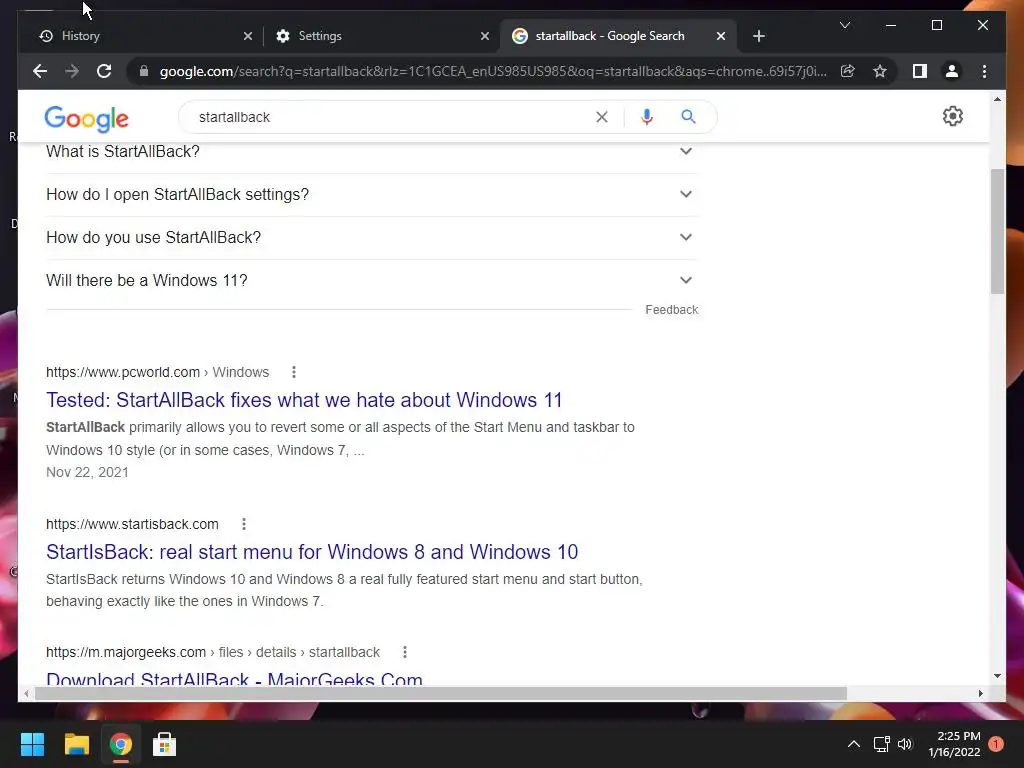
Task: Open the tab search dropdown
Action: (844, 25)
